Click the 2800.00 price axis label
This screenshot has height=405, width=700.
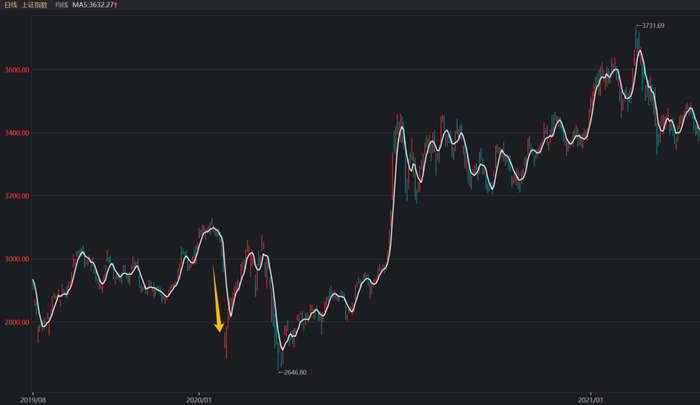18,322
